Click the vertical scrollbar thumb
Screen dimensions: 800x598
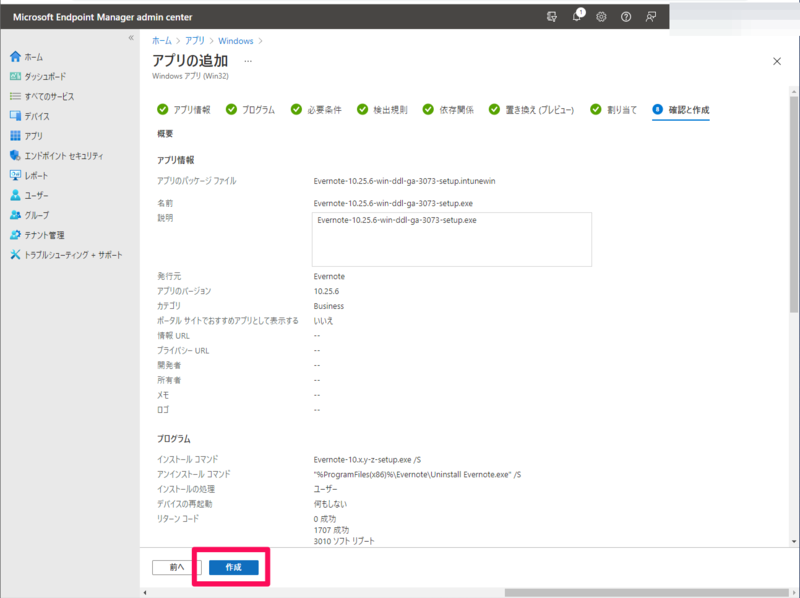tap(793, 204)
